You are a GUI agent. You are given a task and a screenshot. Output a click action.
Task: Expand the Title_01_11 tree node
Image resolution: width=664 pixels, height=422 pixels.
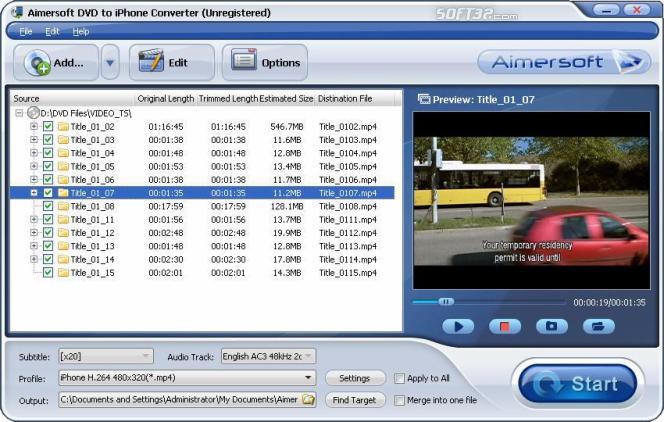[34, 219]
